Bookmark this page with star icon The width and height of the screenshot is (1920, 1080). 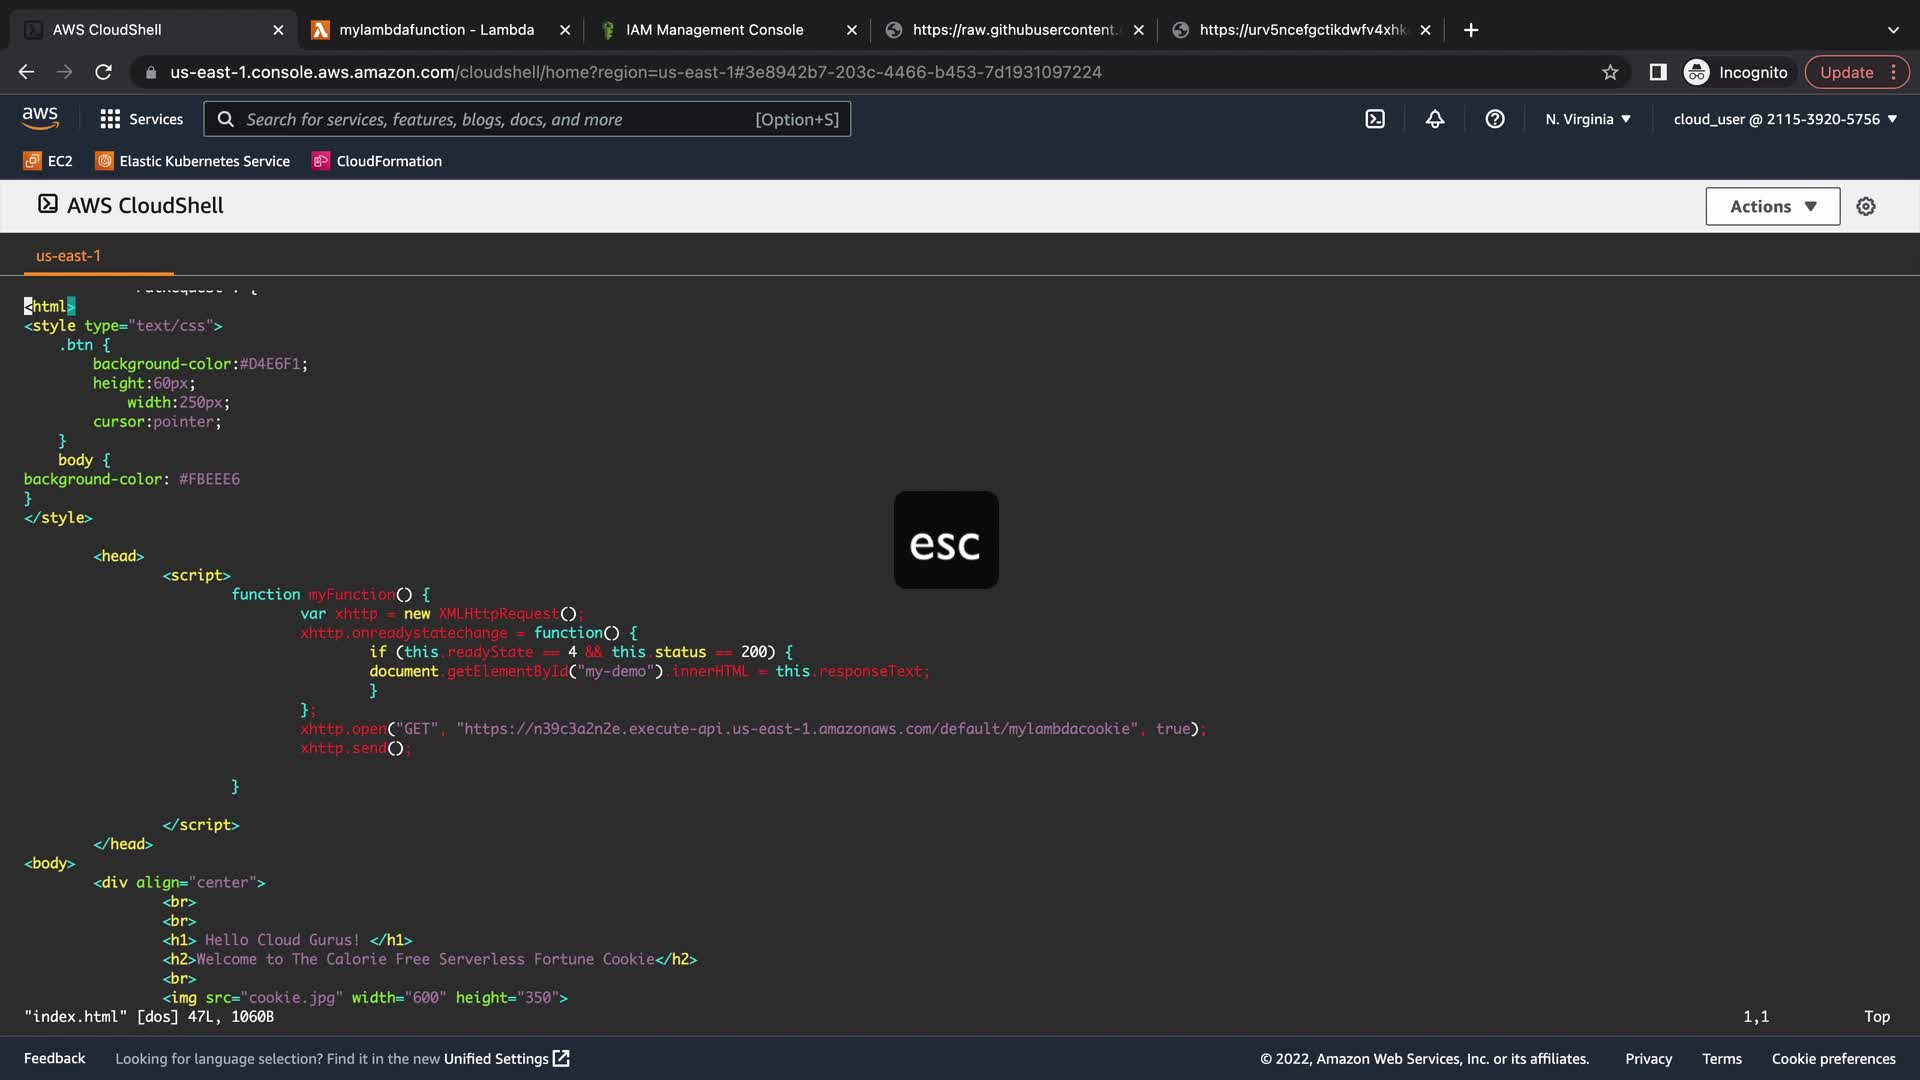point(1610,72)
